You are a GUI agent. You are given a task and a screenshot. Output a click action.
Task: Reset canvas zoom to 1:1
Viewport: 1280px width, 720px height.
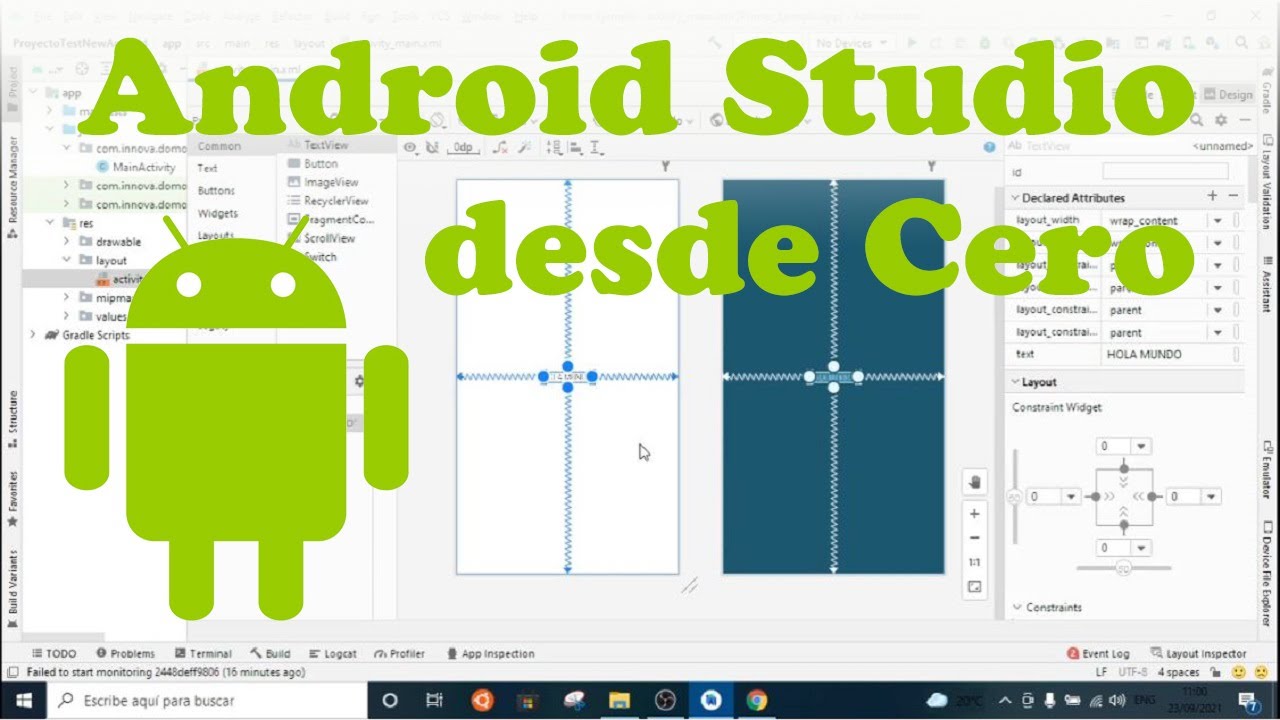tap(975, 562)
